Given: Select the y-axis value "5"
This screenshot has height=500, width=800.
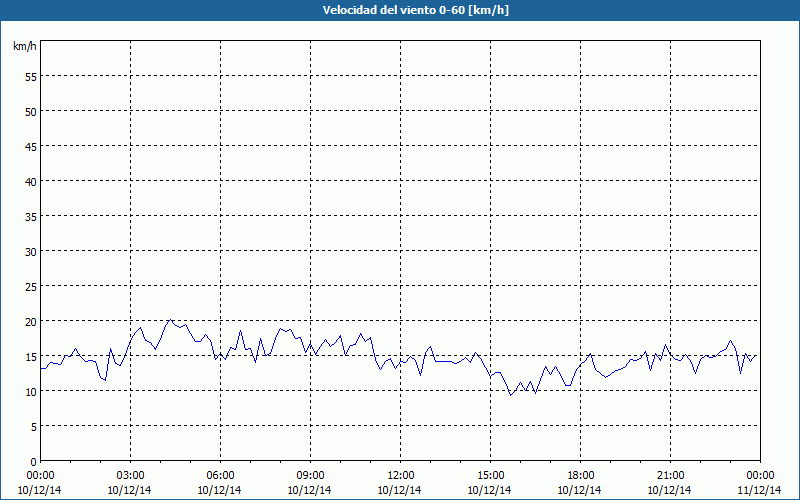Looking at the screenshot, I should (34, 427).
